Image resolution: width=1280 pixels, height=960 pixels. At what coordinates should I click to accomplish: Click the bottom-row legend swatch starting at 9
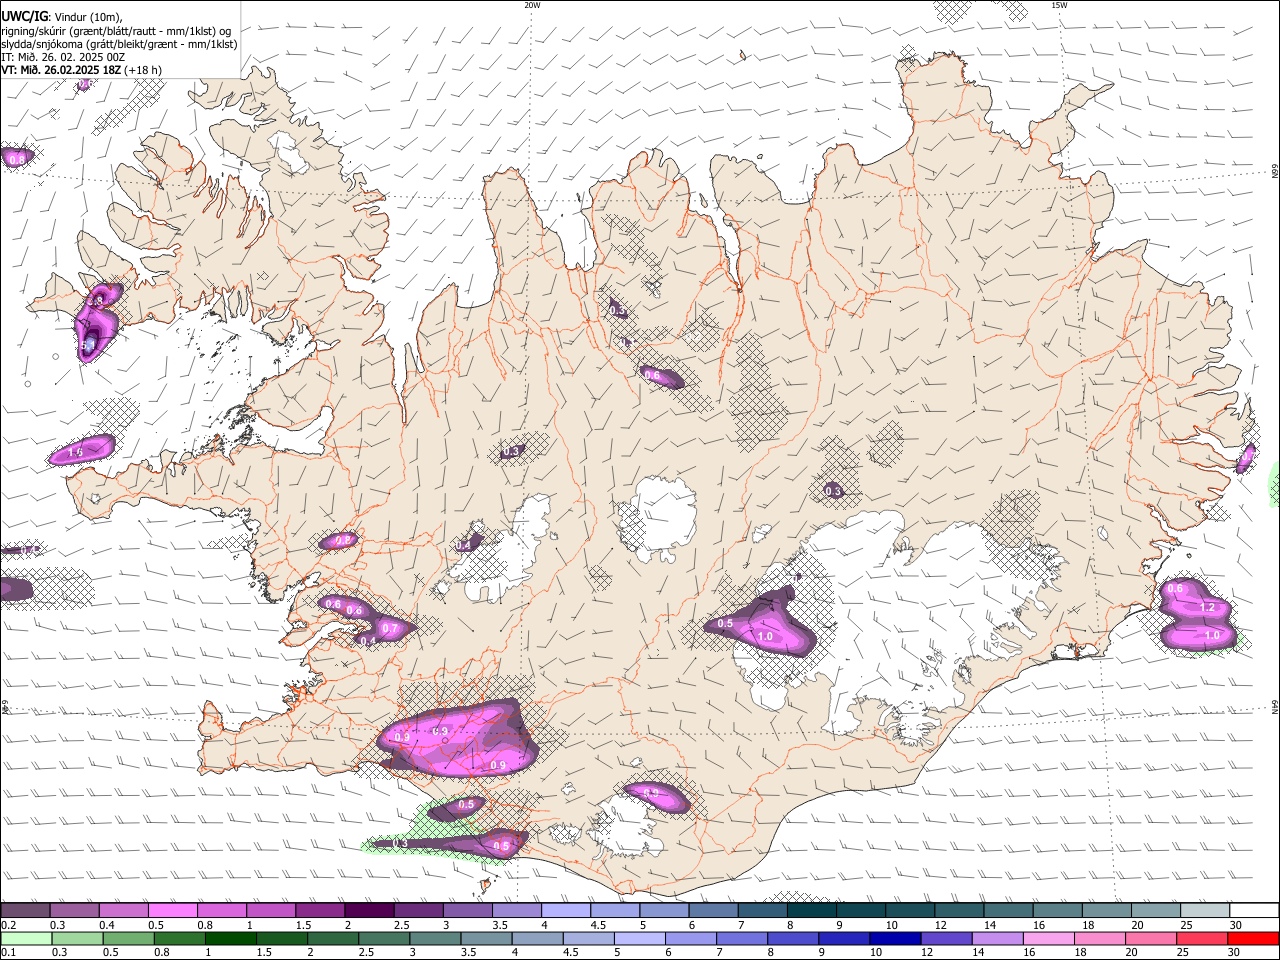(x=843, y=938)
